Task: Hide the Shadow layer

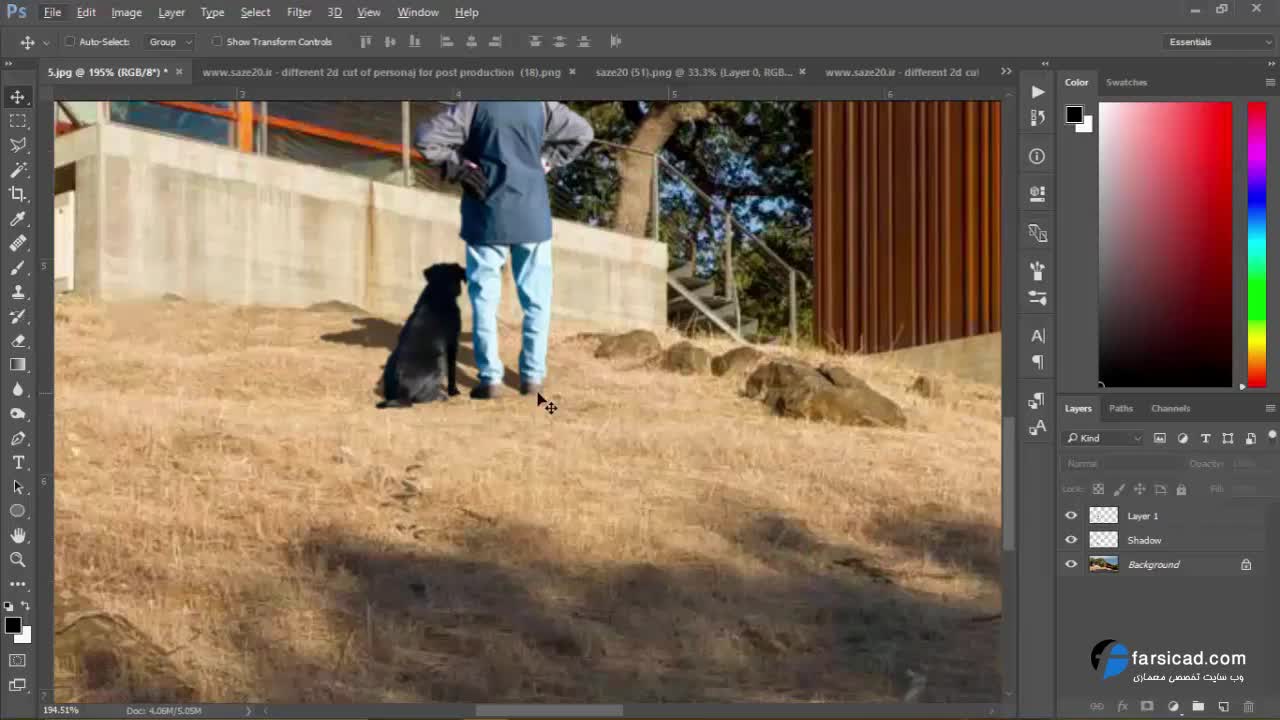Action: (1071, 540)
